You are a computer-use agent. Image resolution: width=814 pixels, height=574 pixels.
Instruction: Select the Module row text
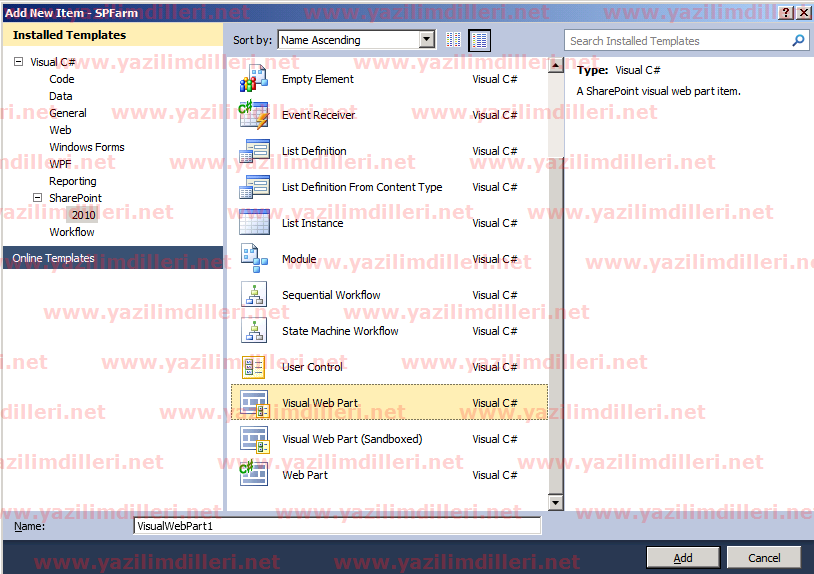click(x=299, y=259)
